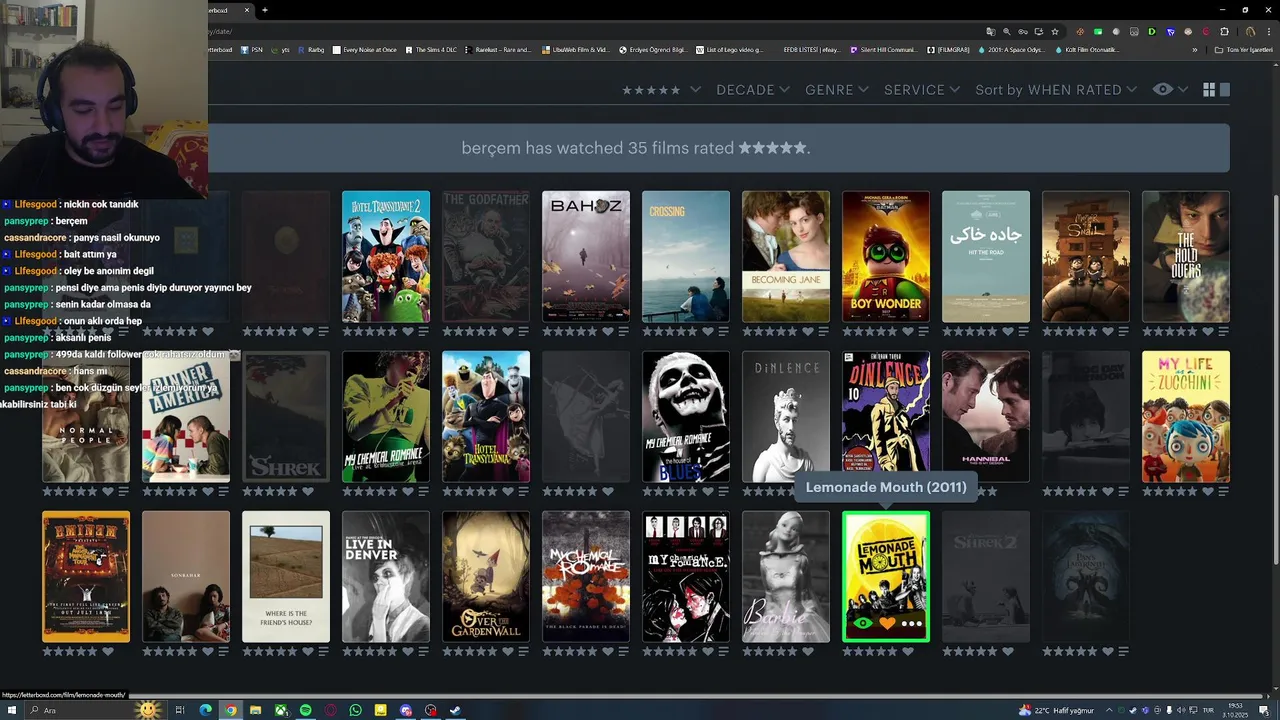The image size is (1280, 720).
Task: Open a new browser tab
Action: [265, 10]
